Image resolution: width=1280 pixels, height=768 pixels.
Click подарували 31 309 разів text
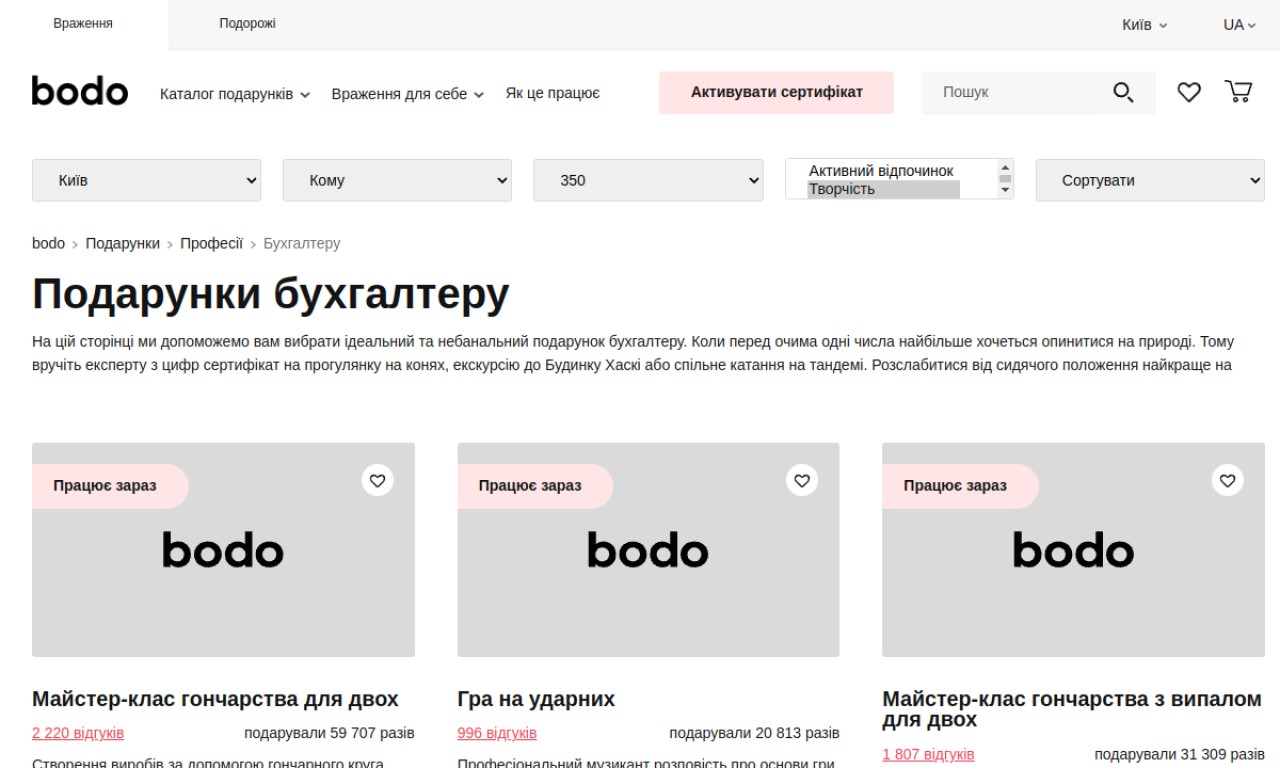[x=1179, y=754]
